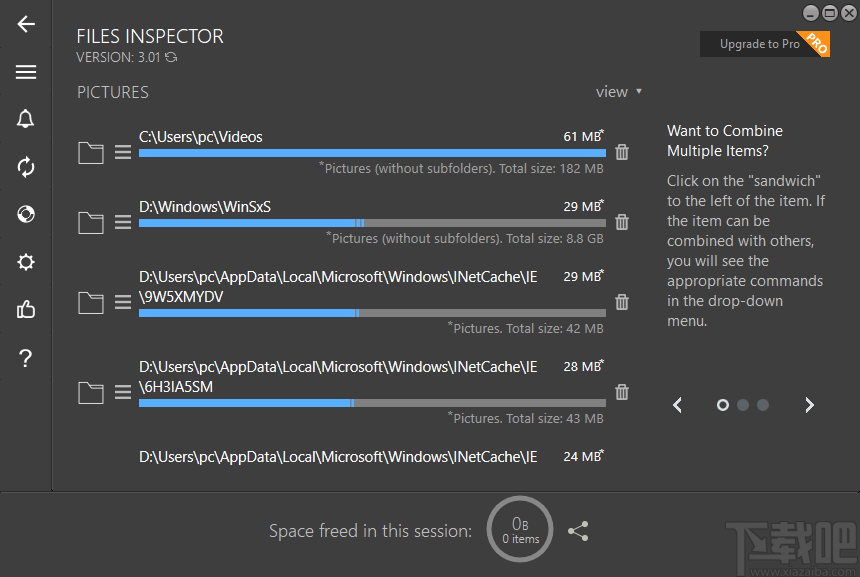Viewport: 860px width, 577px height.
Task: Click the share icon beside space freed counter
Action: pyautogui.click(x=578, y=531)
